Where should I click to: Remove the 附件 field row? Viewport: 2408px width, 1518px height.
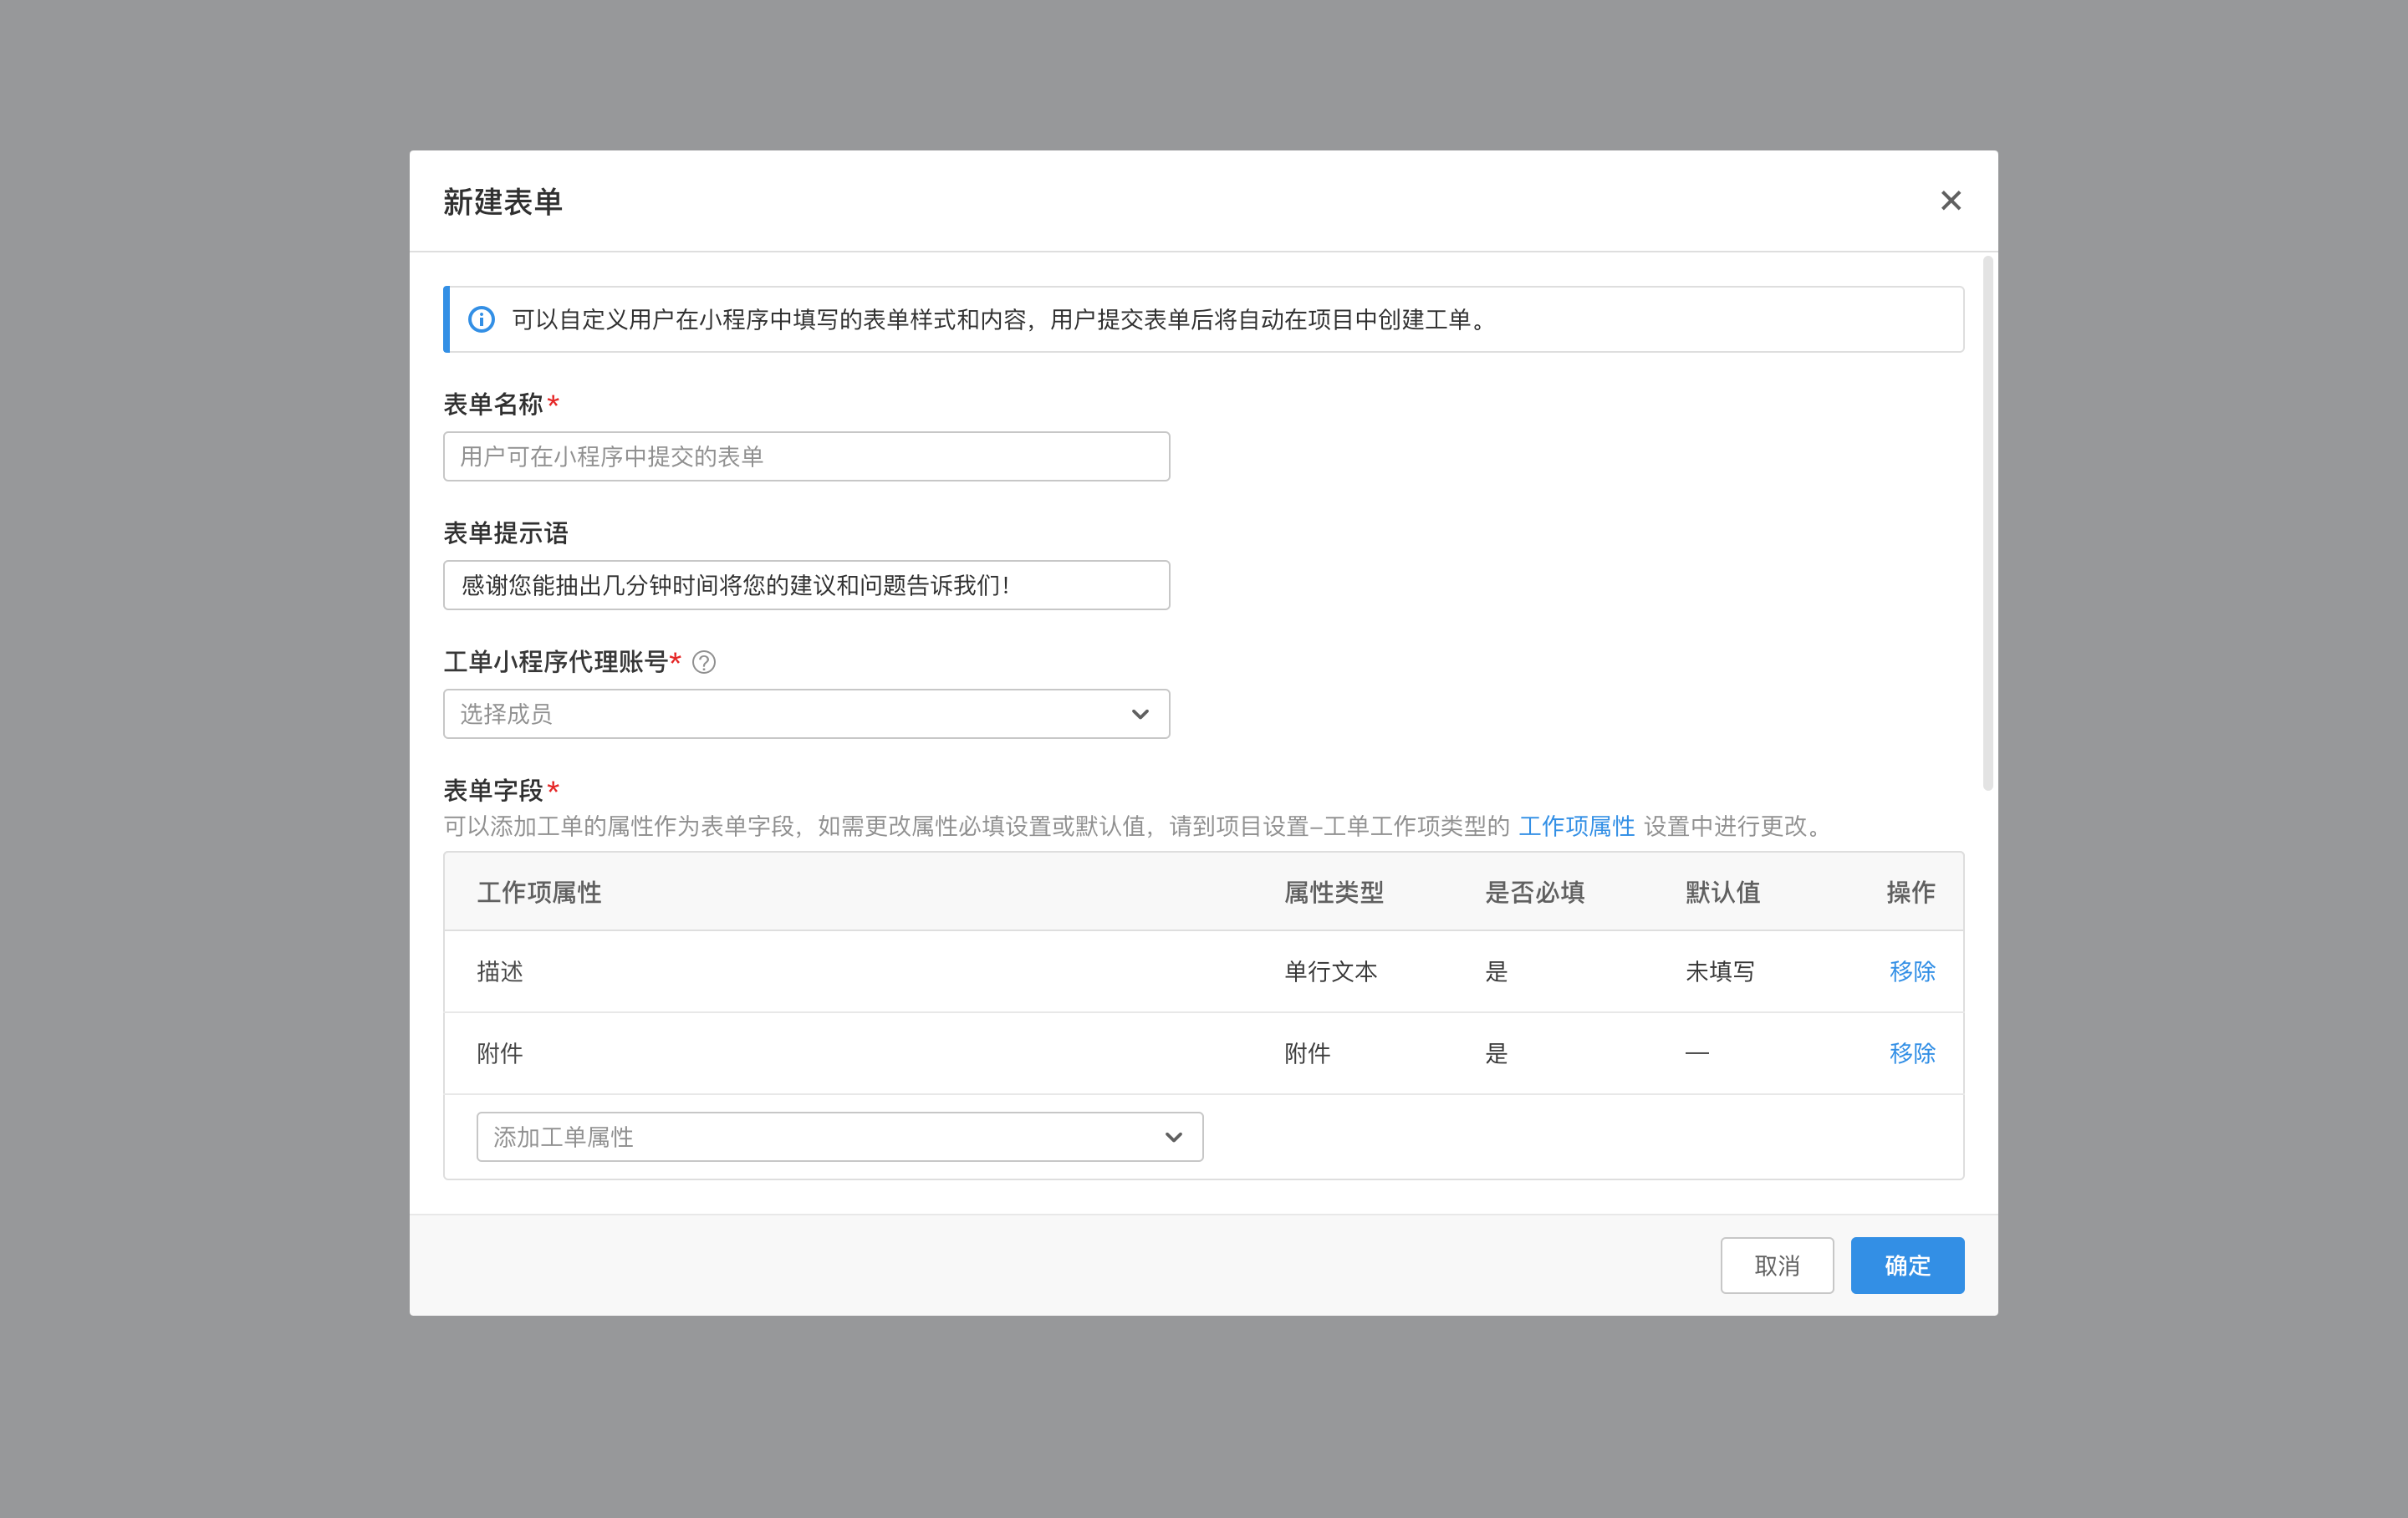(x=1912, y=1053)
